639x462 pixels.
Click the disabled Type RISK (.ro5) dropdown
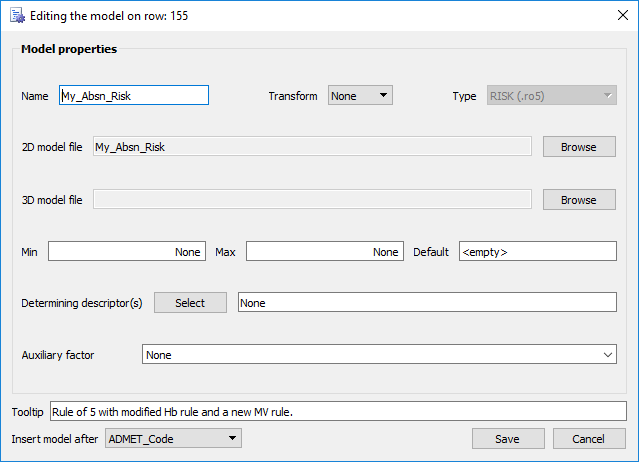pyautogui.click(x=551, y=95)
